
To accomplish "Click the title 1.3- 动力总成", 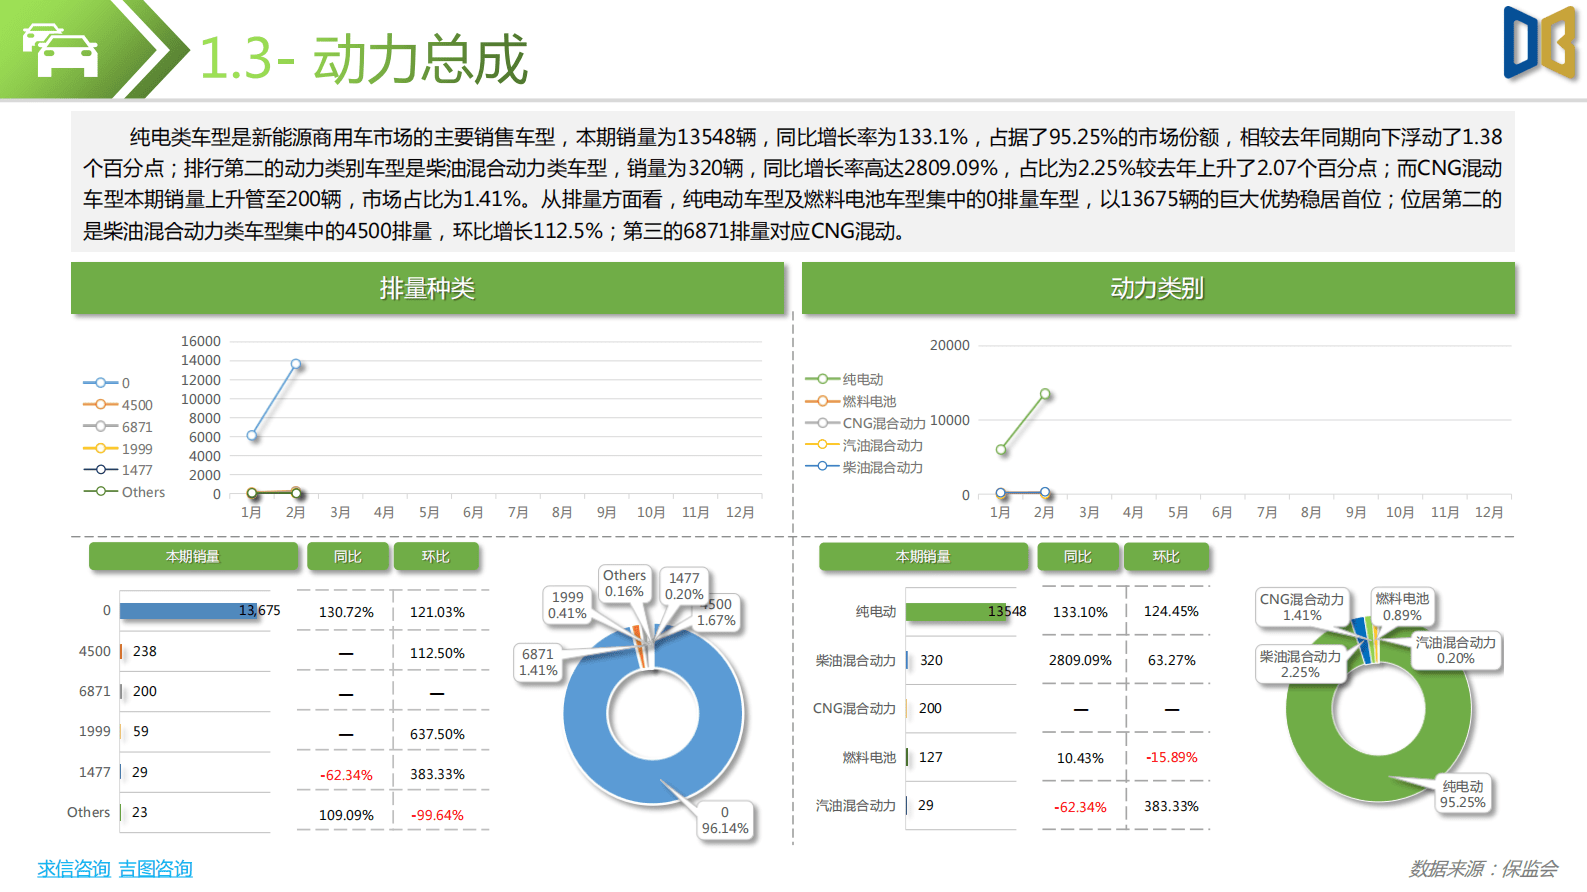I will 363,58.
